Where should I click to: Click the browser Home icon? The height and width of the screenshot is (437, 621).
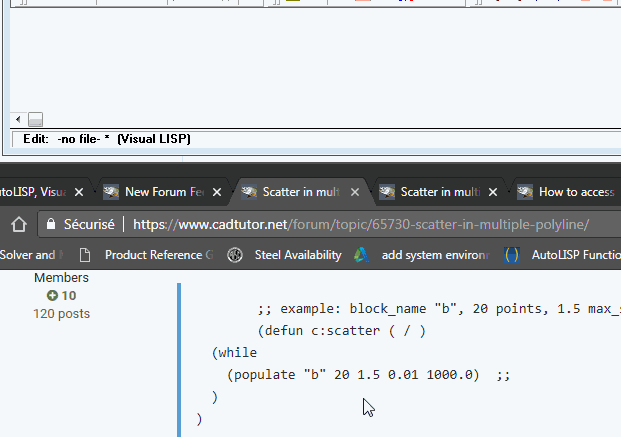[19, 225]
